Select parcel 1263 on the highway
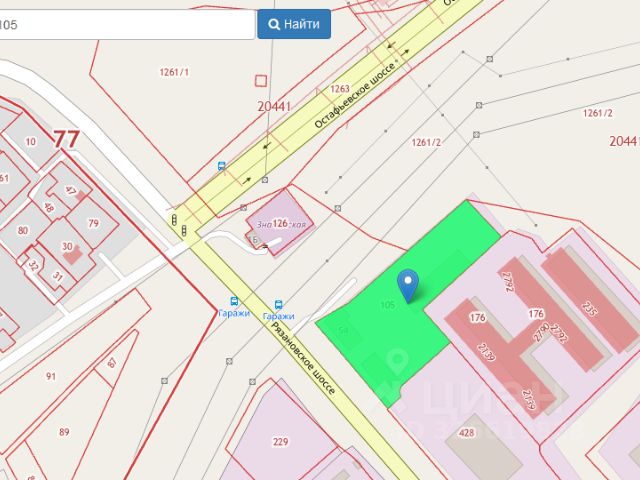This screenshot has height=480, width=640. [x=340, y=89]
